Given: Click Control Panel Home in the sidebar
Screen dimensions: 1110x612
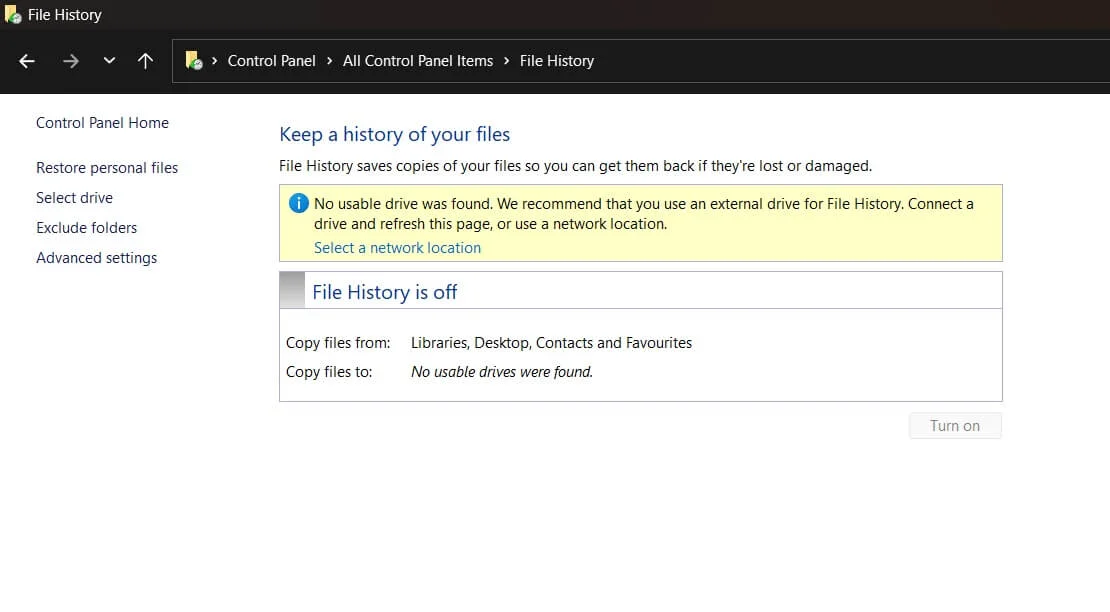Looking at the screenshot, I should [102, 122].
